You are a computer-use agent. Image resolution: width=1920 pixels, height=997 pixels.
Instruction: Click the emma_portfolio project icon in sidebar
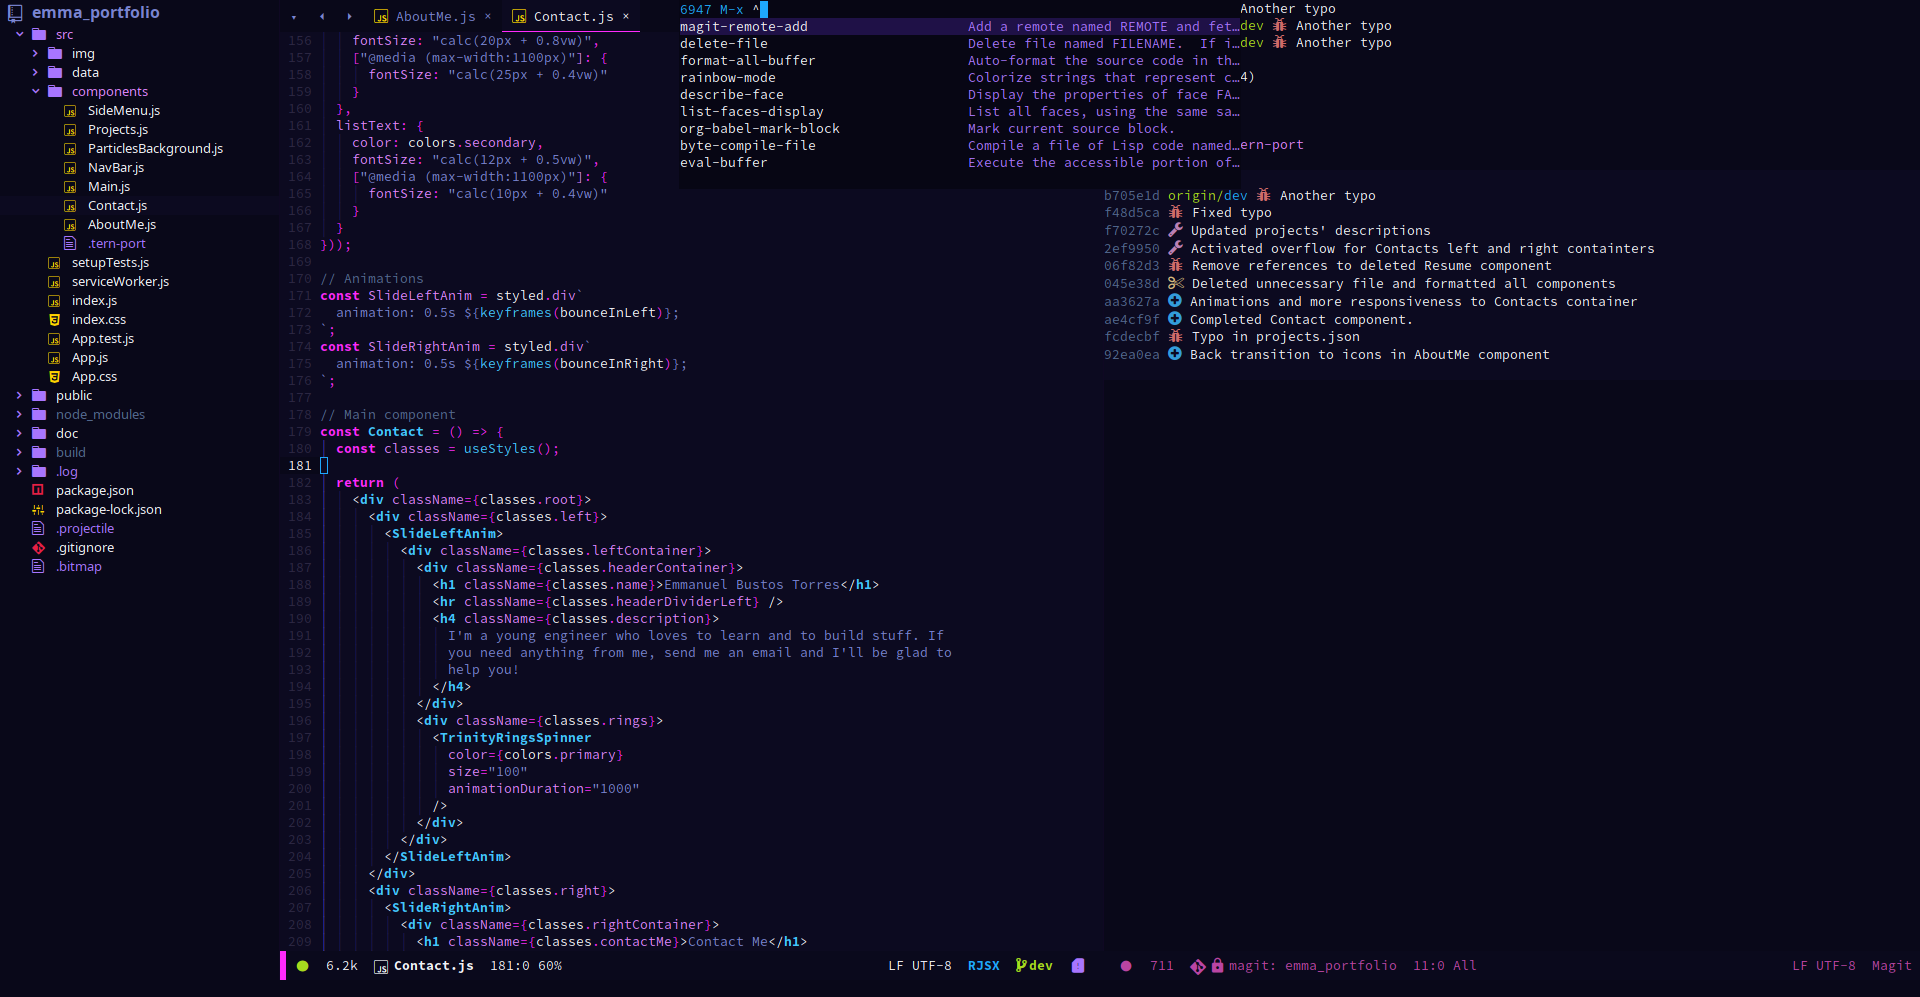pos(15,13)
